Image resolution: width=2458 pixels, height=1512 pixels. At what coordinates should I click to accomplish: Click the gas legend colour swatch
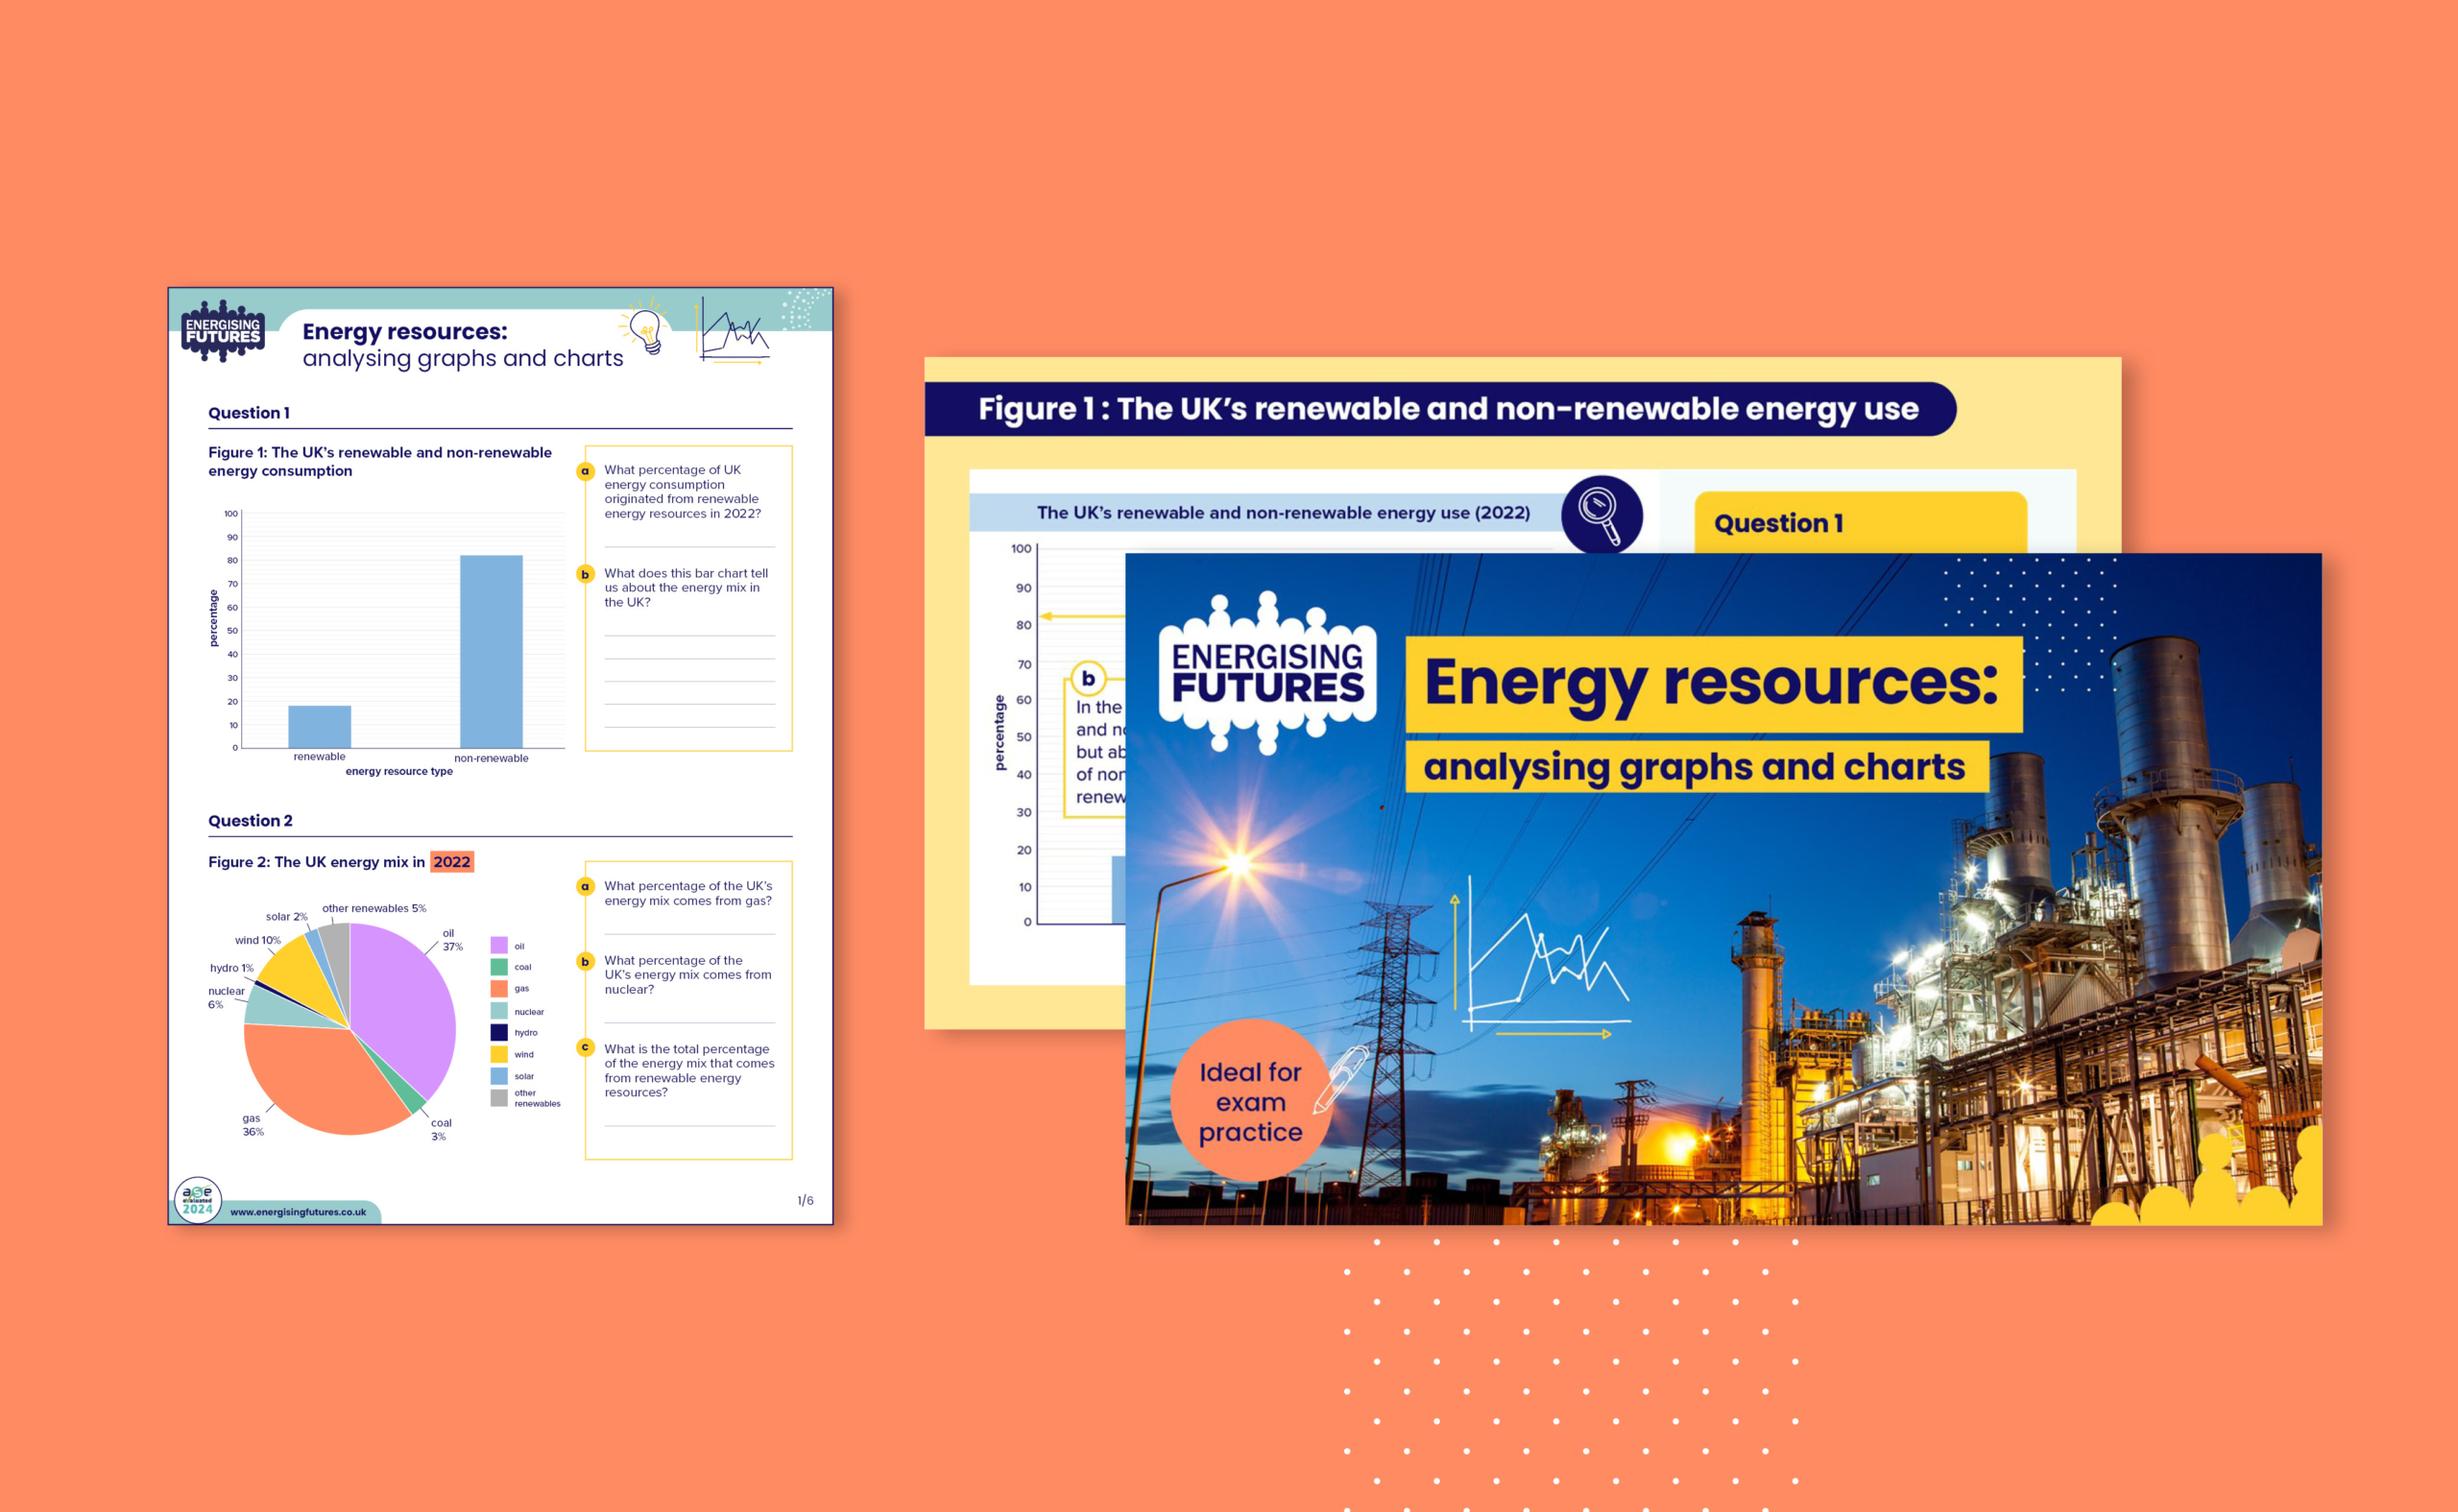click(499, 989)
